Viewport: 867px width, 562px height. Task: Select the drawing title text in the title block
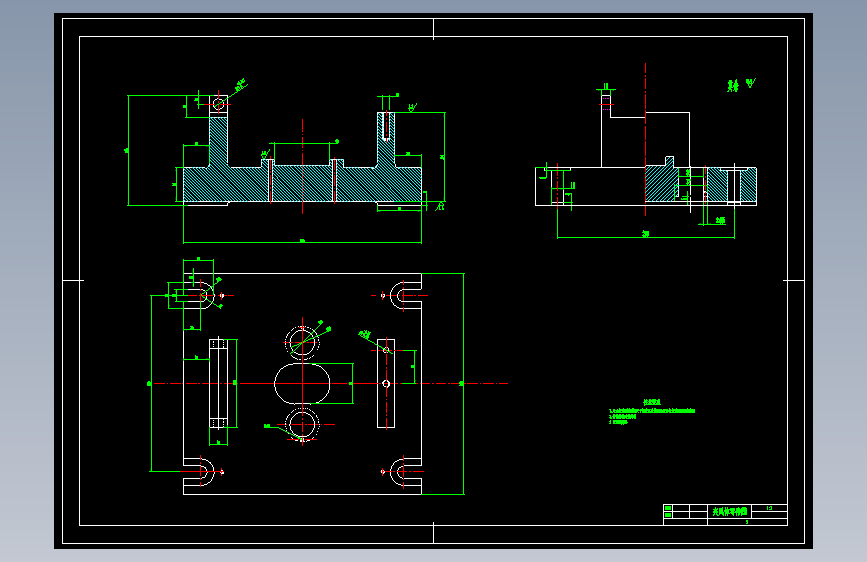729,512
